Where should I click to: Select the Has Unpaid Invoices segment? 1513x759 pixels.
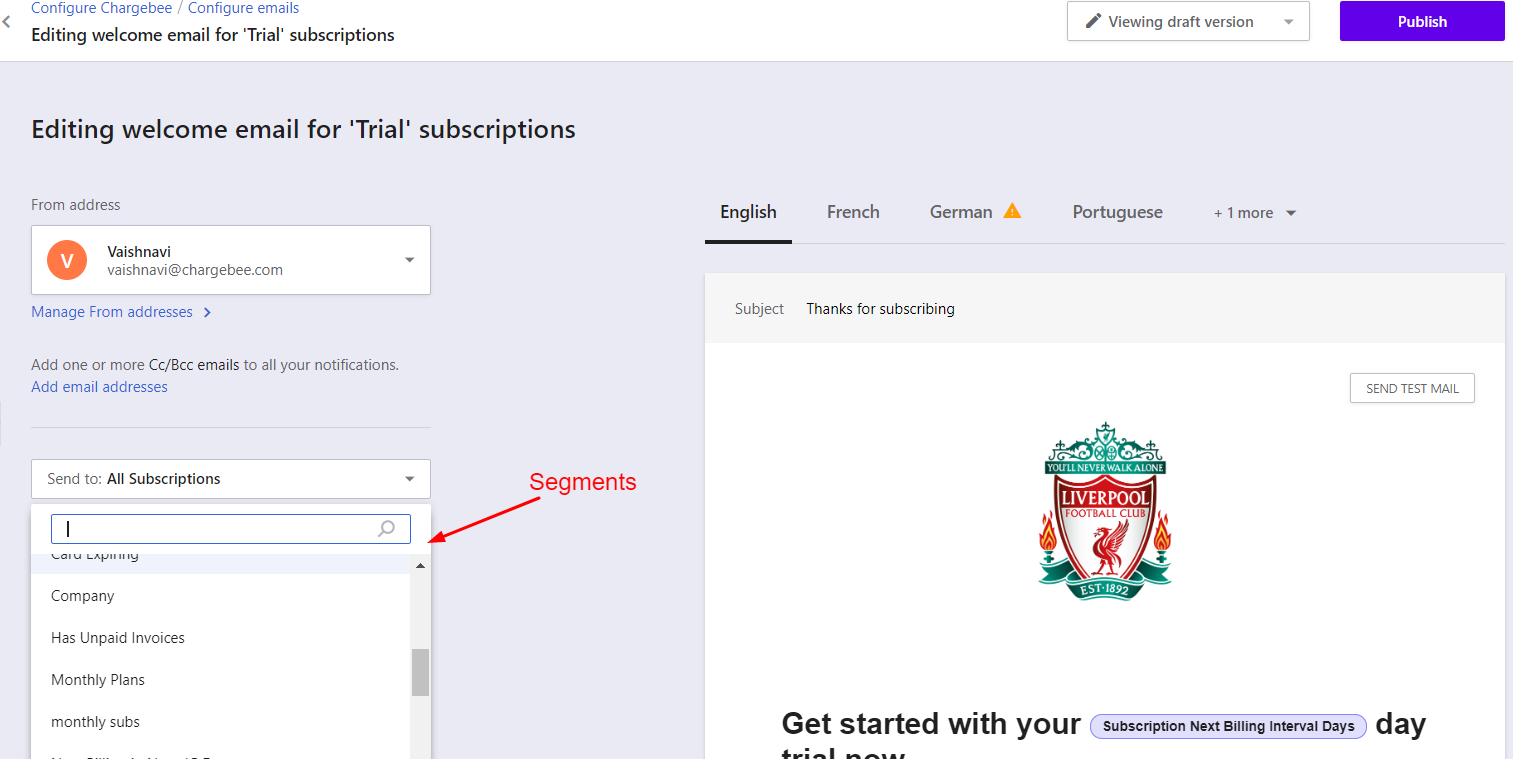click(118, 638)
